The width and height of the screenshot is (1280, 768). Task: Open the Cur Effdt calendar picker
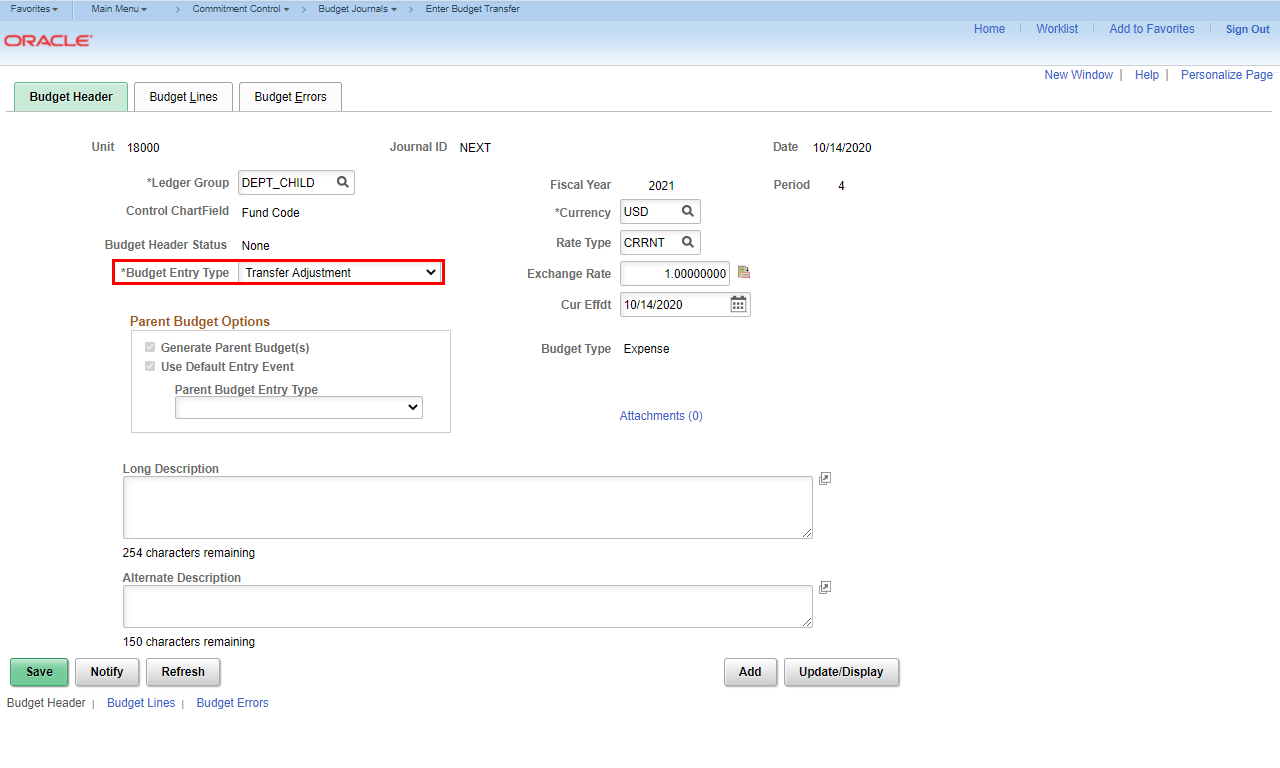coord(738,304)
